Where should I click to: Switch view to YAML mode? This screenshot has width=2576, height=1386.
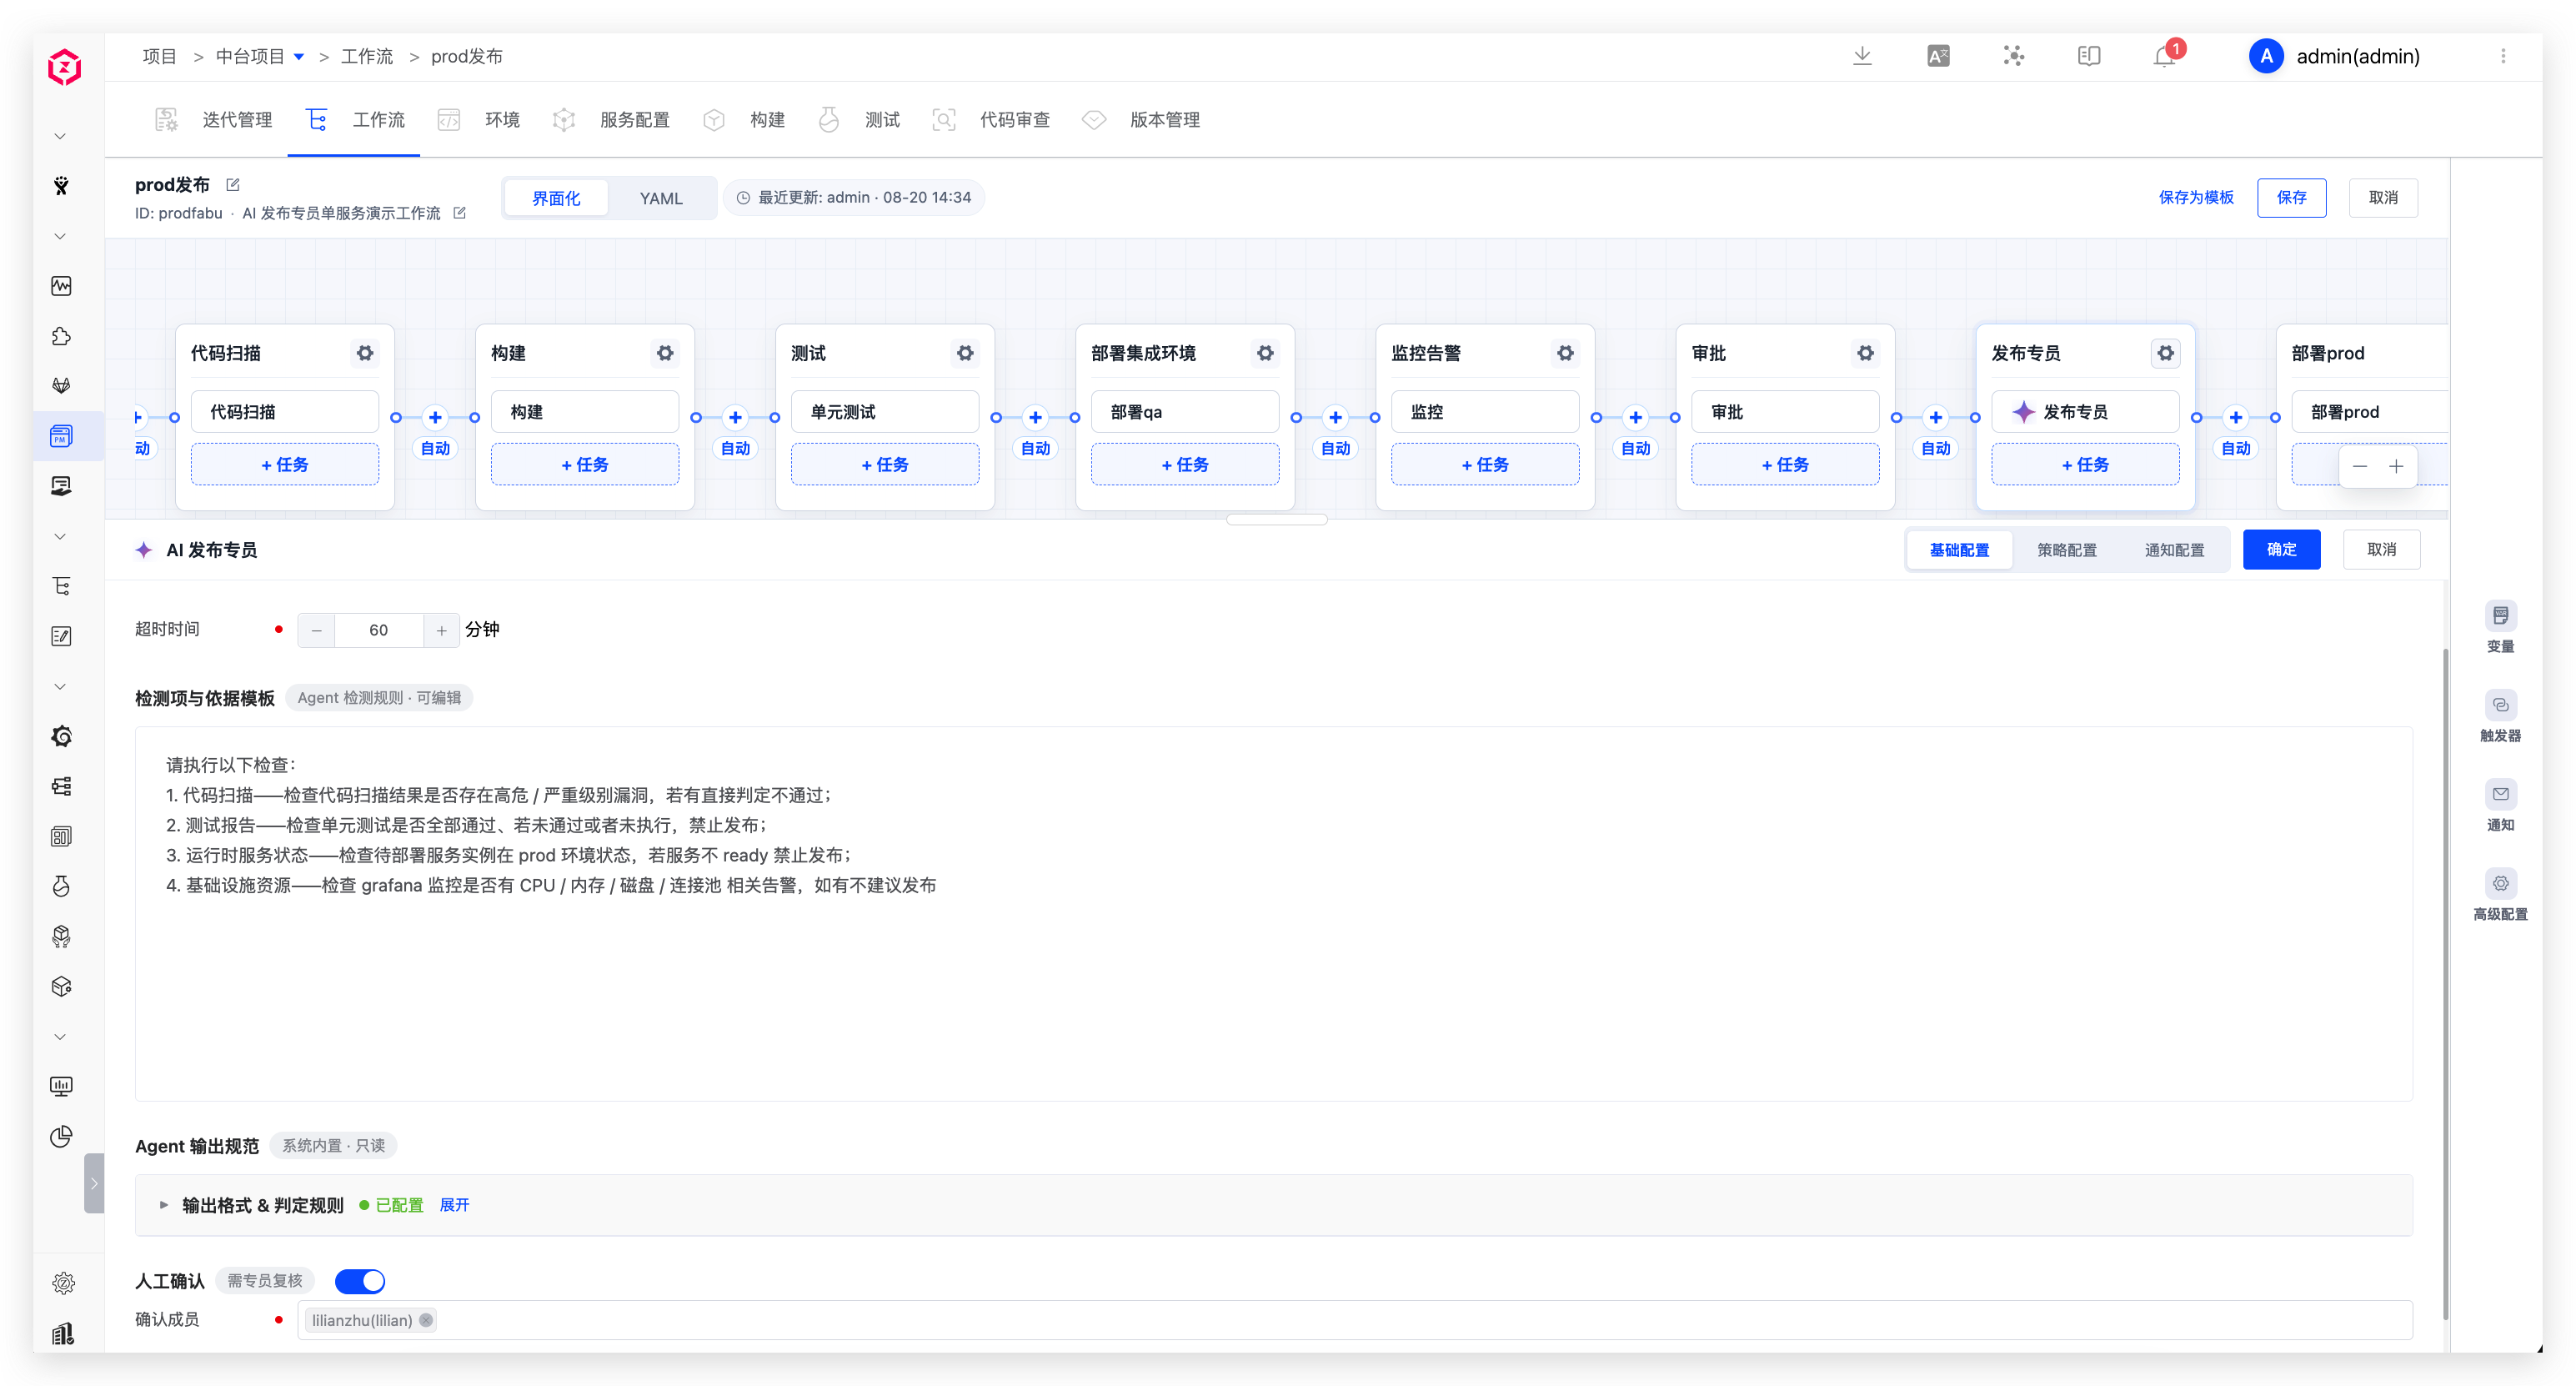pyautogui.click(x=661, y=198)
